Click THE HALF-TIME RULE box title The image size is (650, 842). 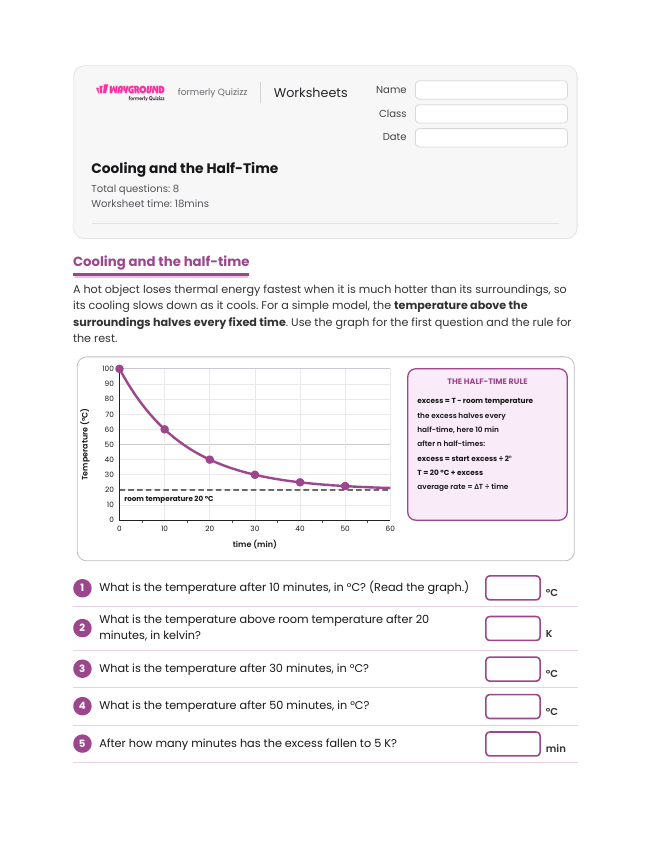(487, 381)
